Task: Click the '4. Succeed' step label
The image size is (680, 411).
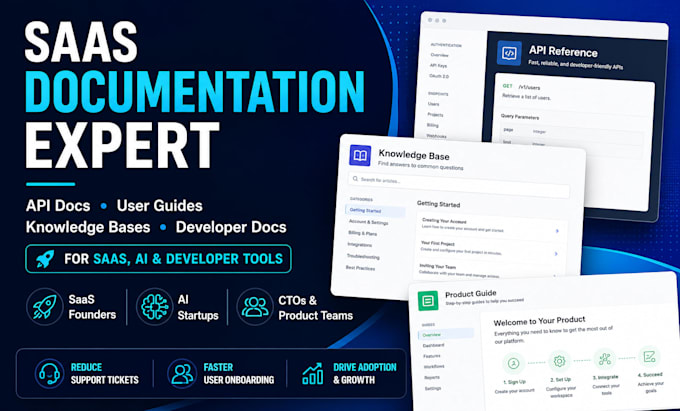Action: tap(650, 375)
